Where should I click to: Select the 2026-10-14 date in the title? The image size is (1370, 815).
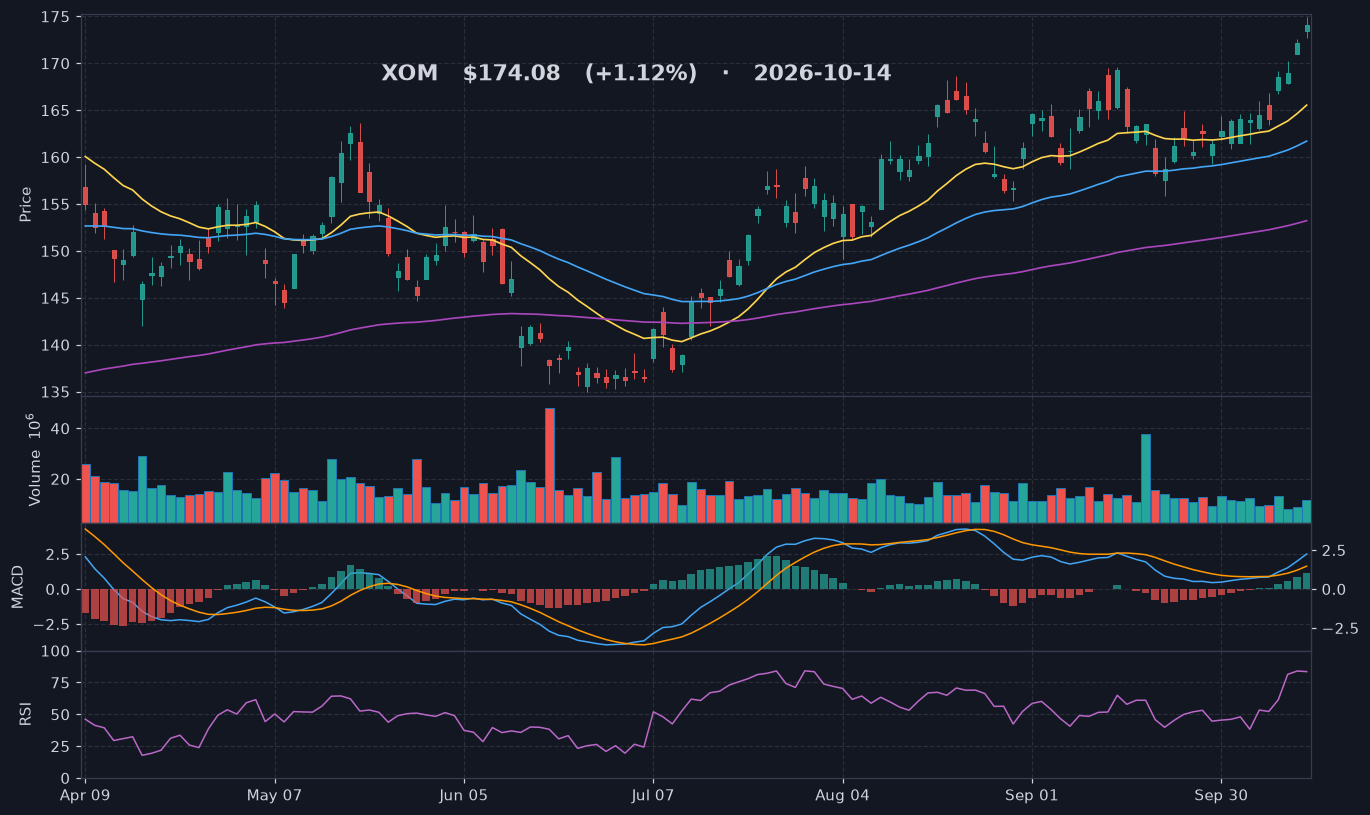822,73
